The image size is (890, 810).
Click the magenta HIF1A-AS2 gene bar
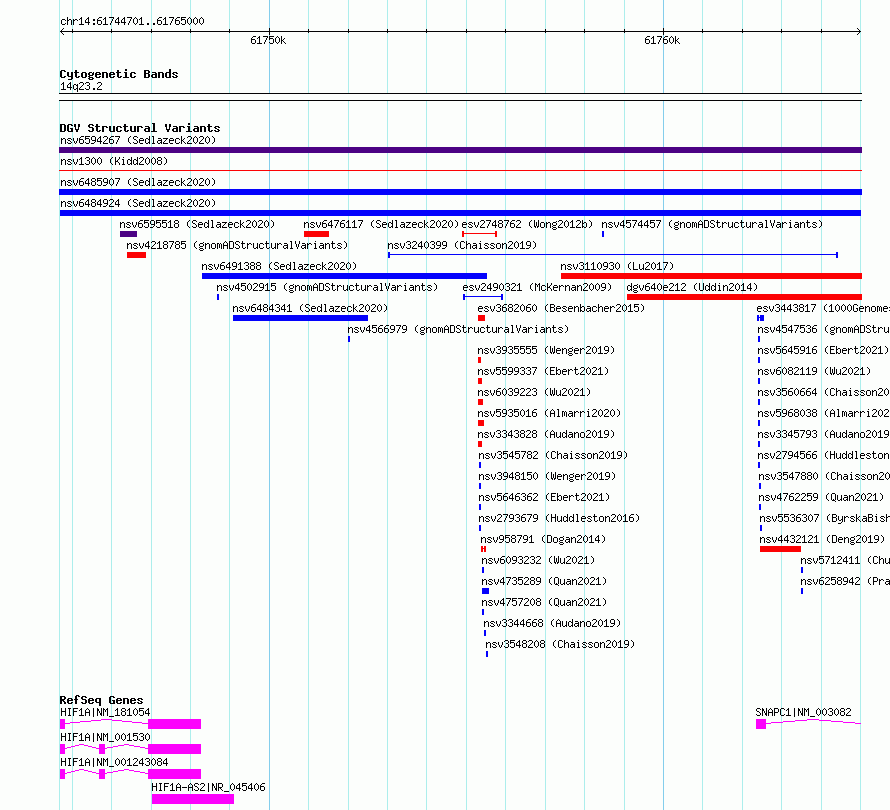pos(192,799)
